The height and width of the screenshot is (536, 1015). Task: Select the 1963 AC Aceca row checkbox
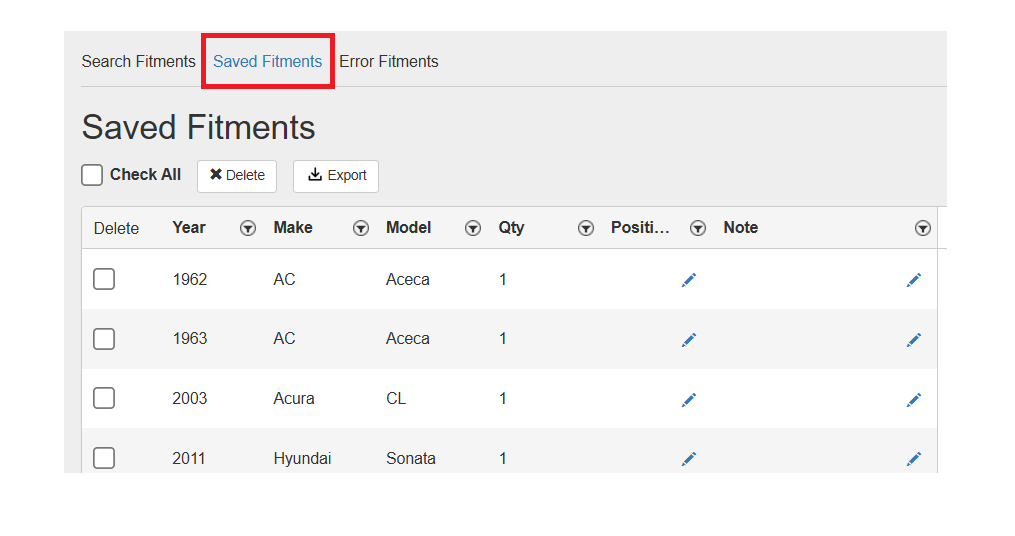point(104,339)
